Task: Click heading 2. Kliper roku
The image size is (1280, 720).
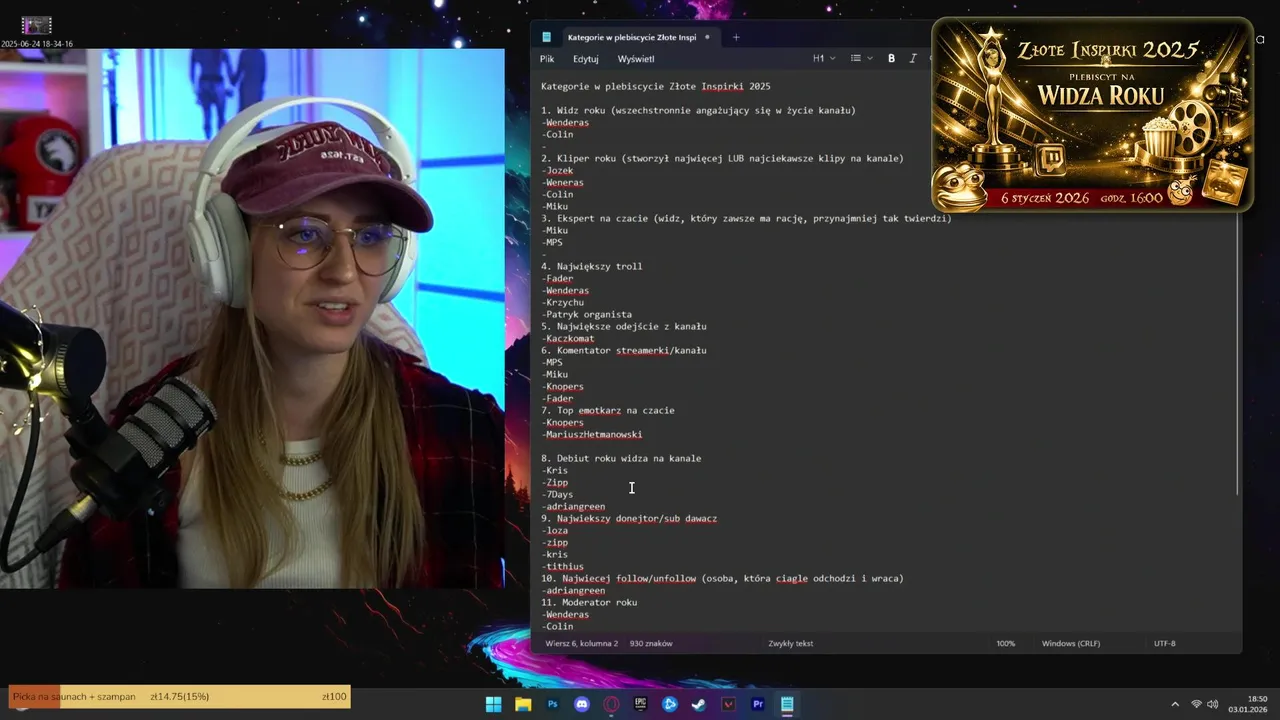Action: (x=722, y=158)
